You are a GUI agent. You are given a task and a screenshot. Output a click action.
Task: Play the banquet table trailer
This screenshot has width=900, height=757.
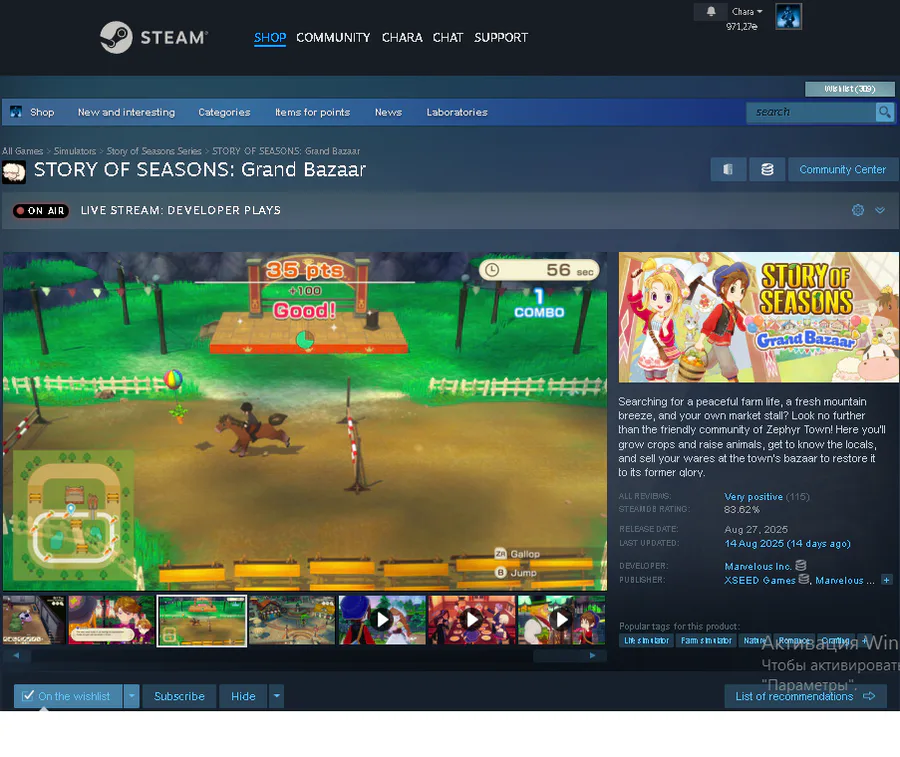point(472,620)
